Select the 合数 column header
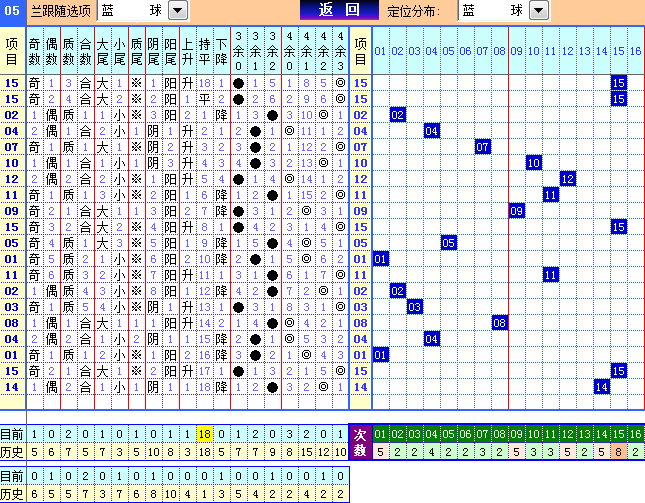The width and height of the screenshot is (645, 503). coord(86,51)
